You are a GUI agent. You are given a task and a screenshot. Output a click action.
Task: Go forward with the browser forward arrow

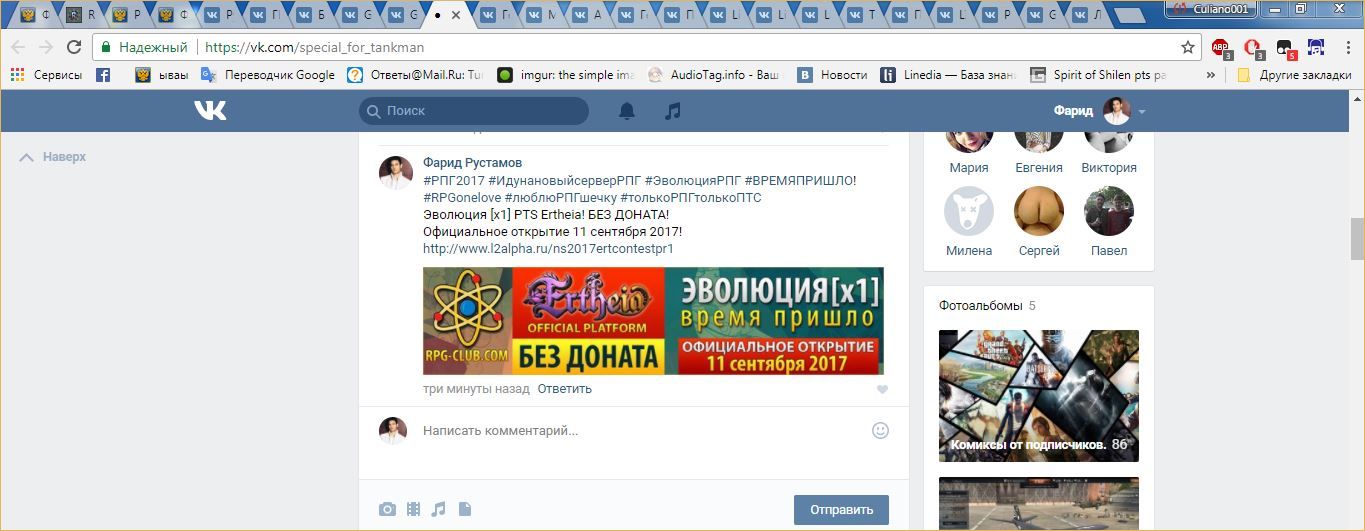46,47
